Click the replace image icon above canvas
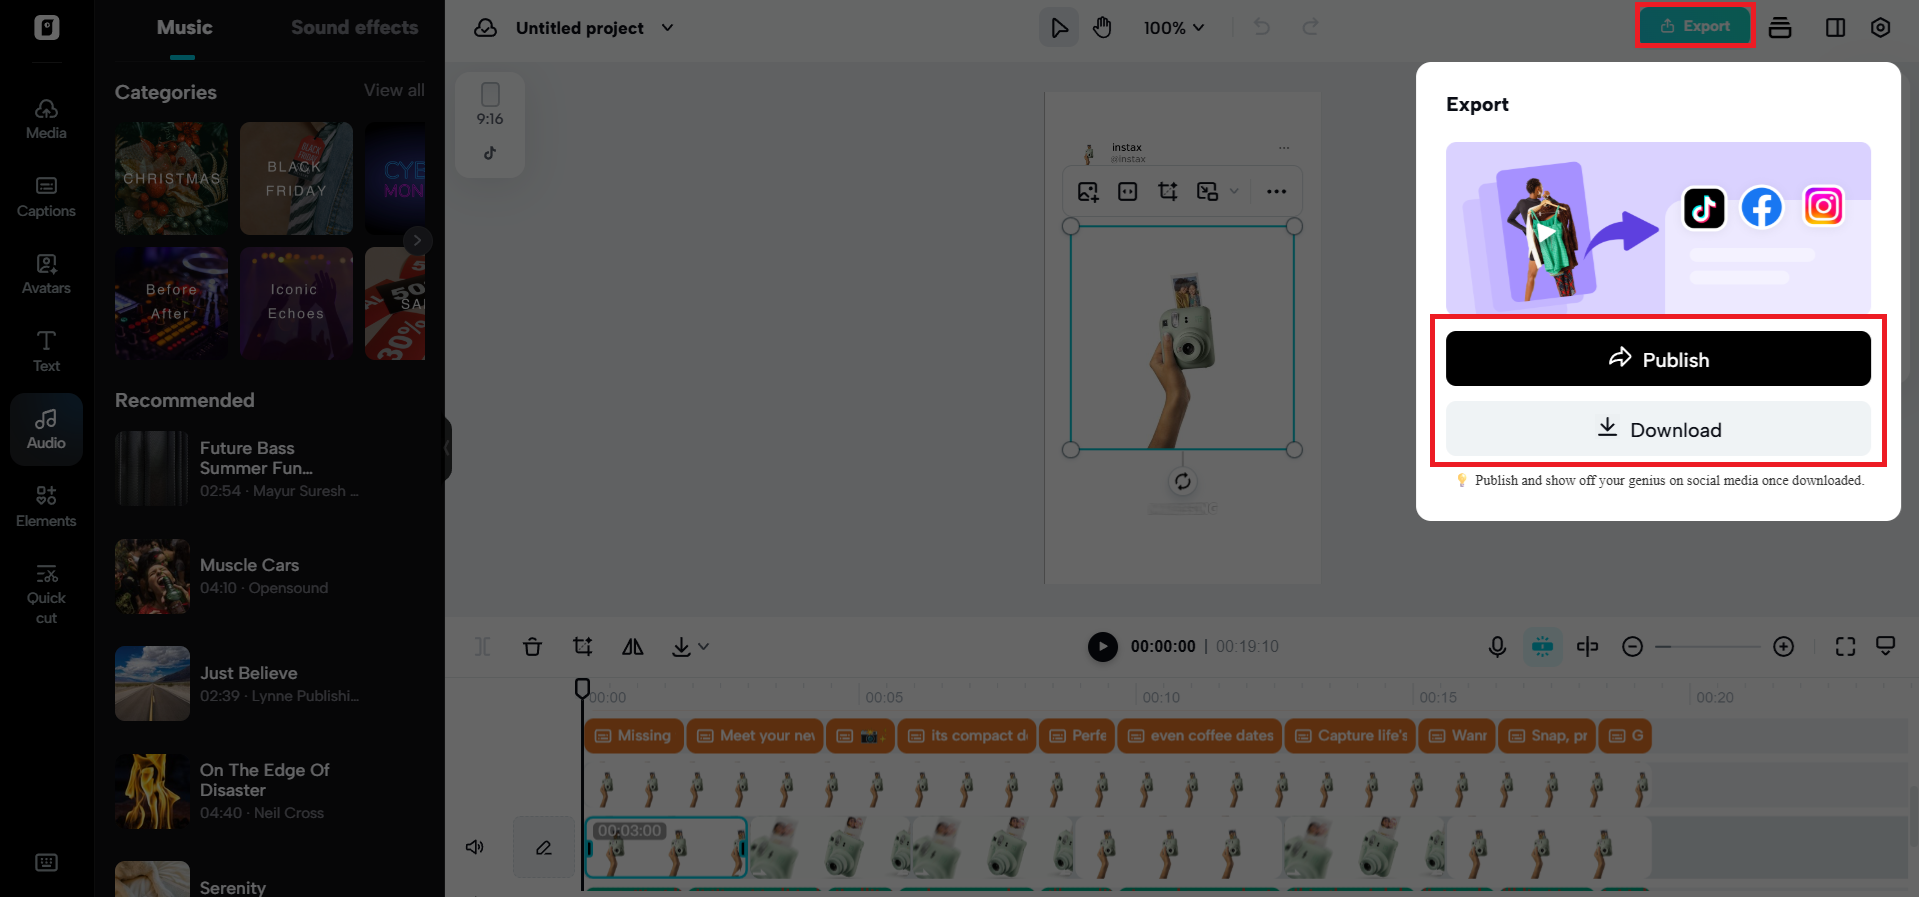 (1088, 191)
